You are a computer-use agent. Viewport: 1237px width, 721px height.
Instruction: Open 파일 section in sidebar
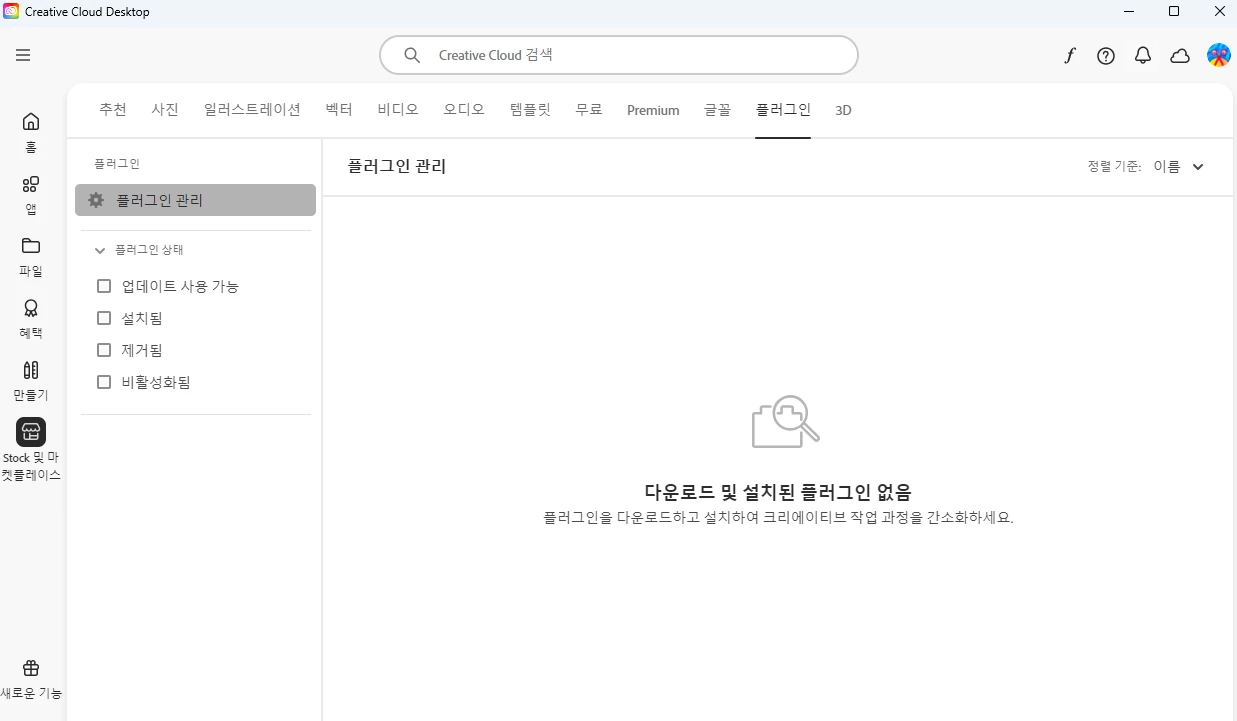[31, 257]
